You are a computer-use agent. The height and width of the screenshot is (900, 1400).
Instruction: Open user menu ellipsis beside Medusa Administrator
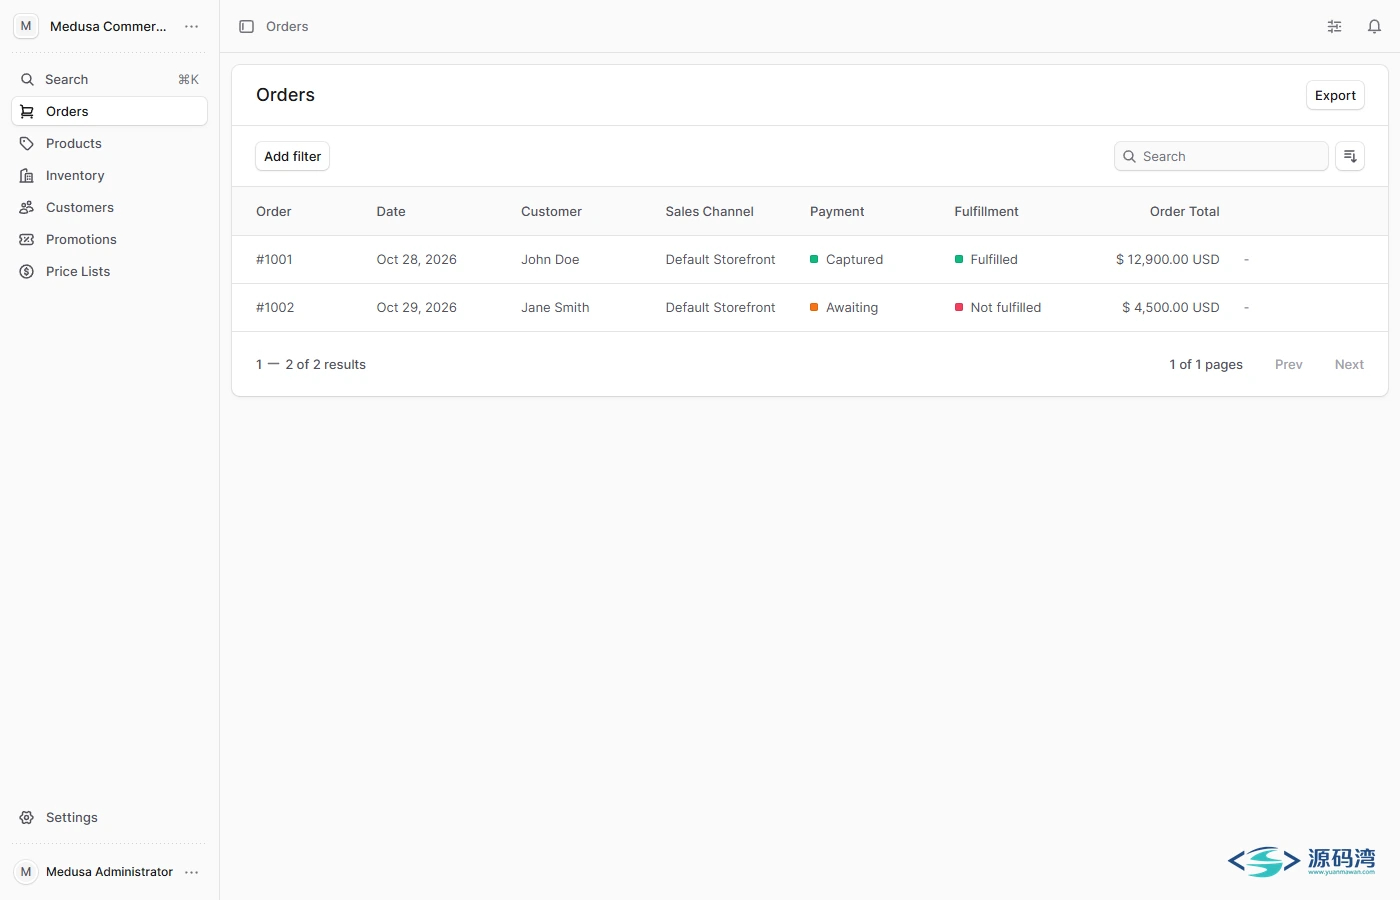coord(191,872)
